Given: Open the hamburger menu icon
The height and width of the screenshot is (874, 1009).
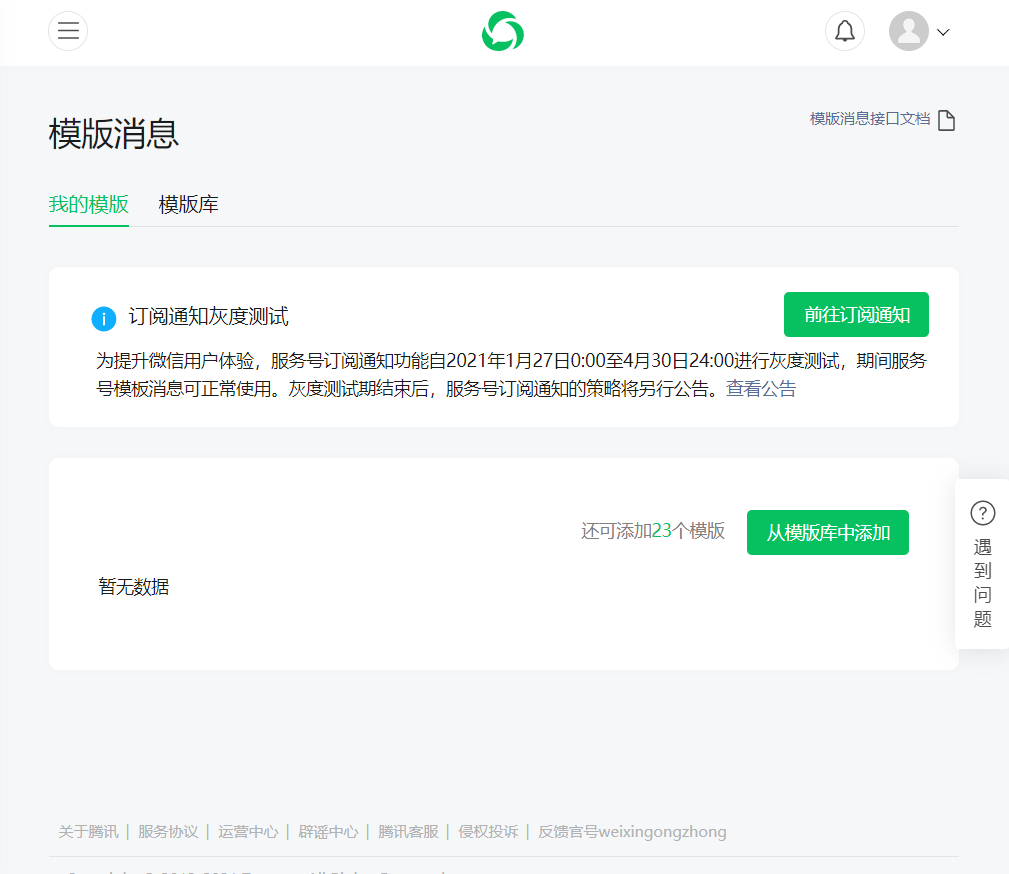Looking at the screenshot, I should 68,31.
